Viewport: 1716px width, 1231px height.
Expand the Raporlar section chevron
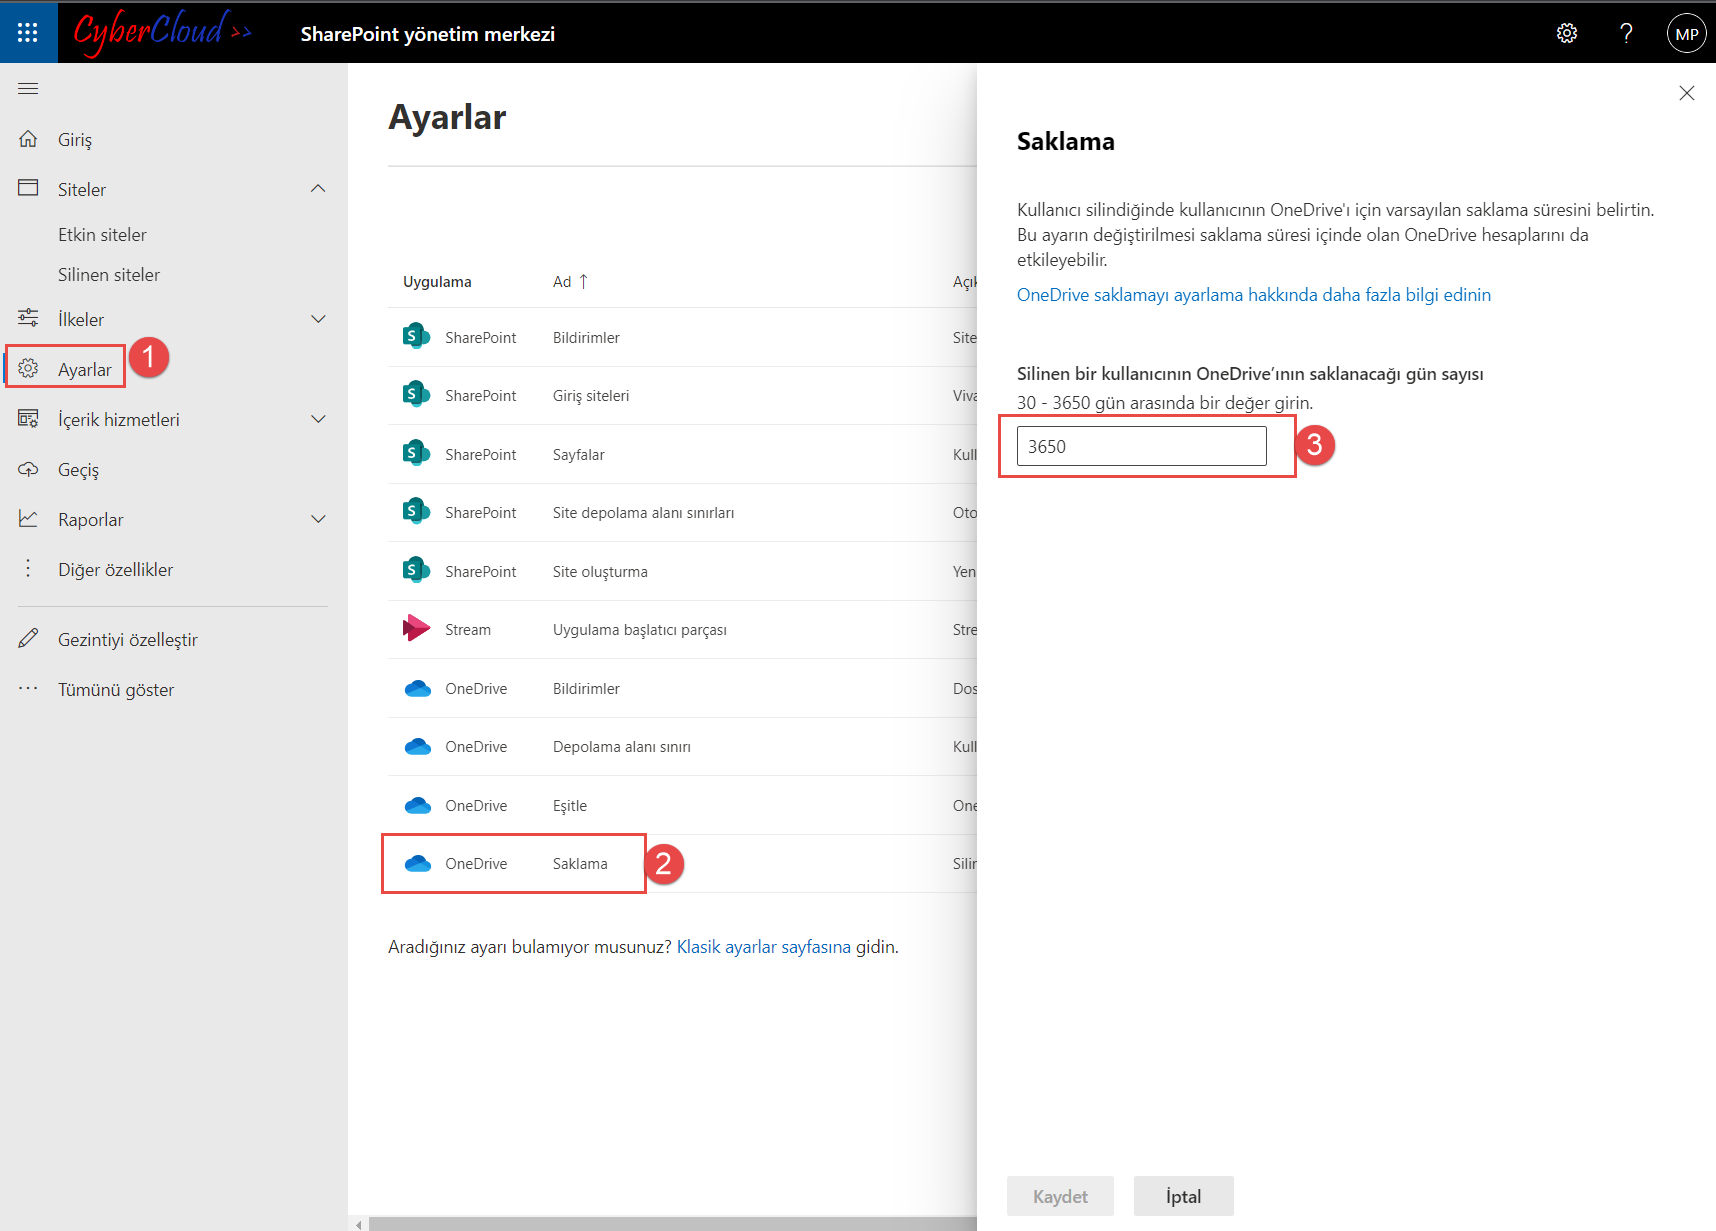tap(318, 519)
